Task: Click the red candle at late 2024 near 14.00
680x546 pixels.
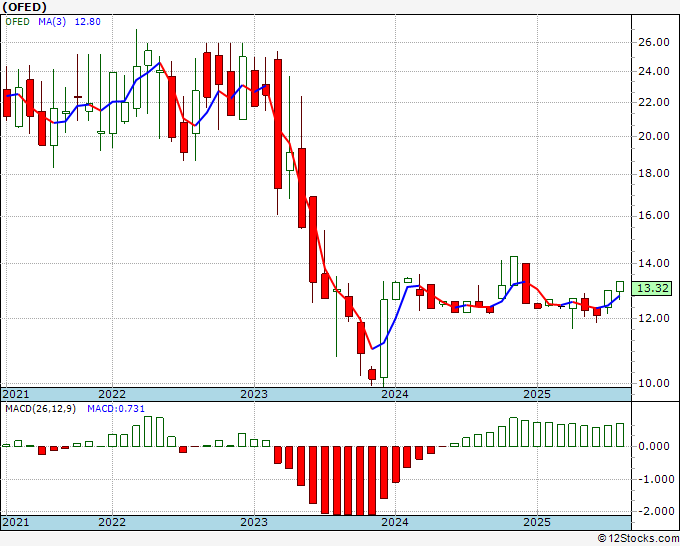Action: pyautogui.click(x=526, y=283)
